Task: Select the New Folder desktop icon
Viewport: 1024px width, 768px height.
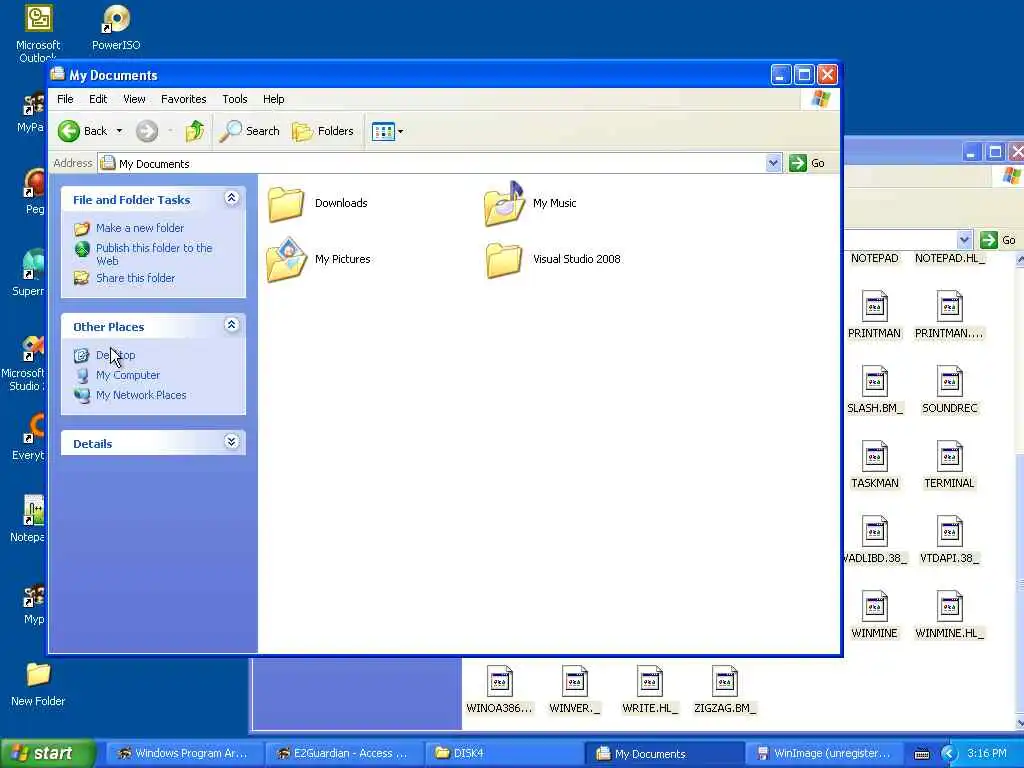Action: pos(38,684)
